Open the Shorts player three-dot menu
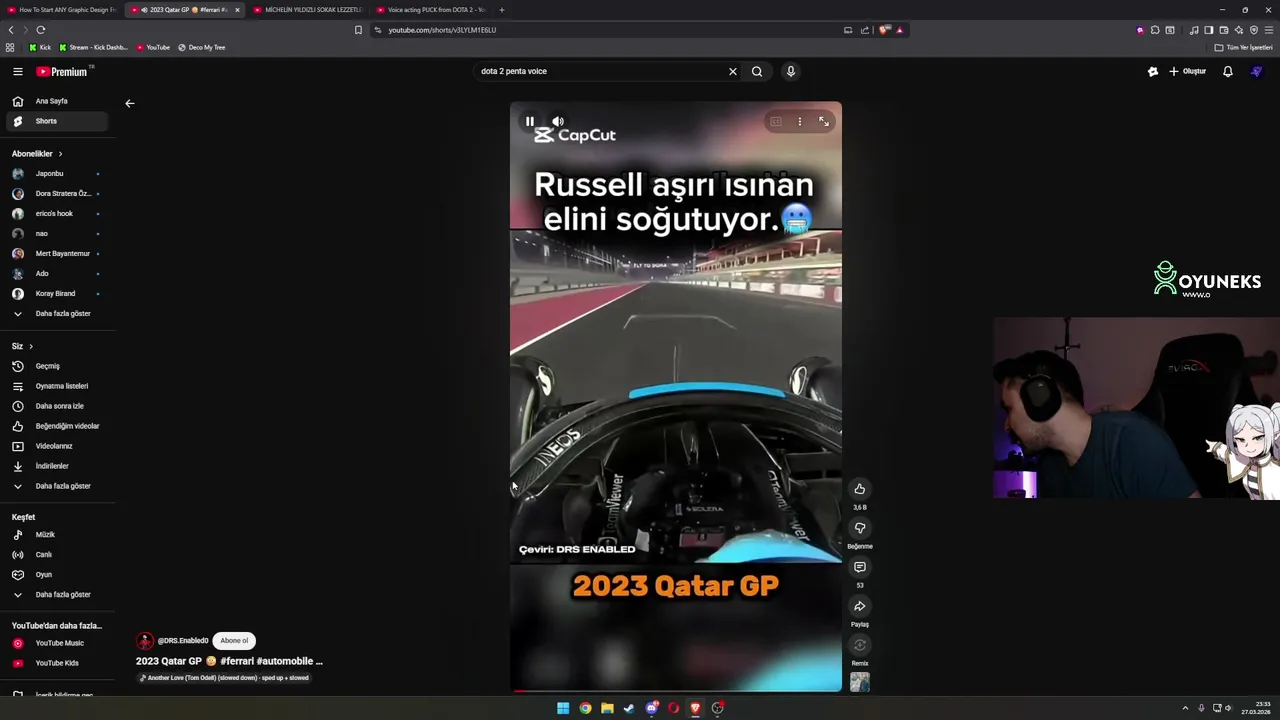Screen dimensions: 1280x720 coord(800,121)
